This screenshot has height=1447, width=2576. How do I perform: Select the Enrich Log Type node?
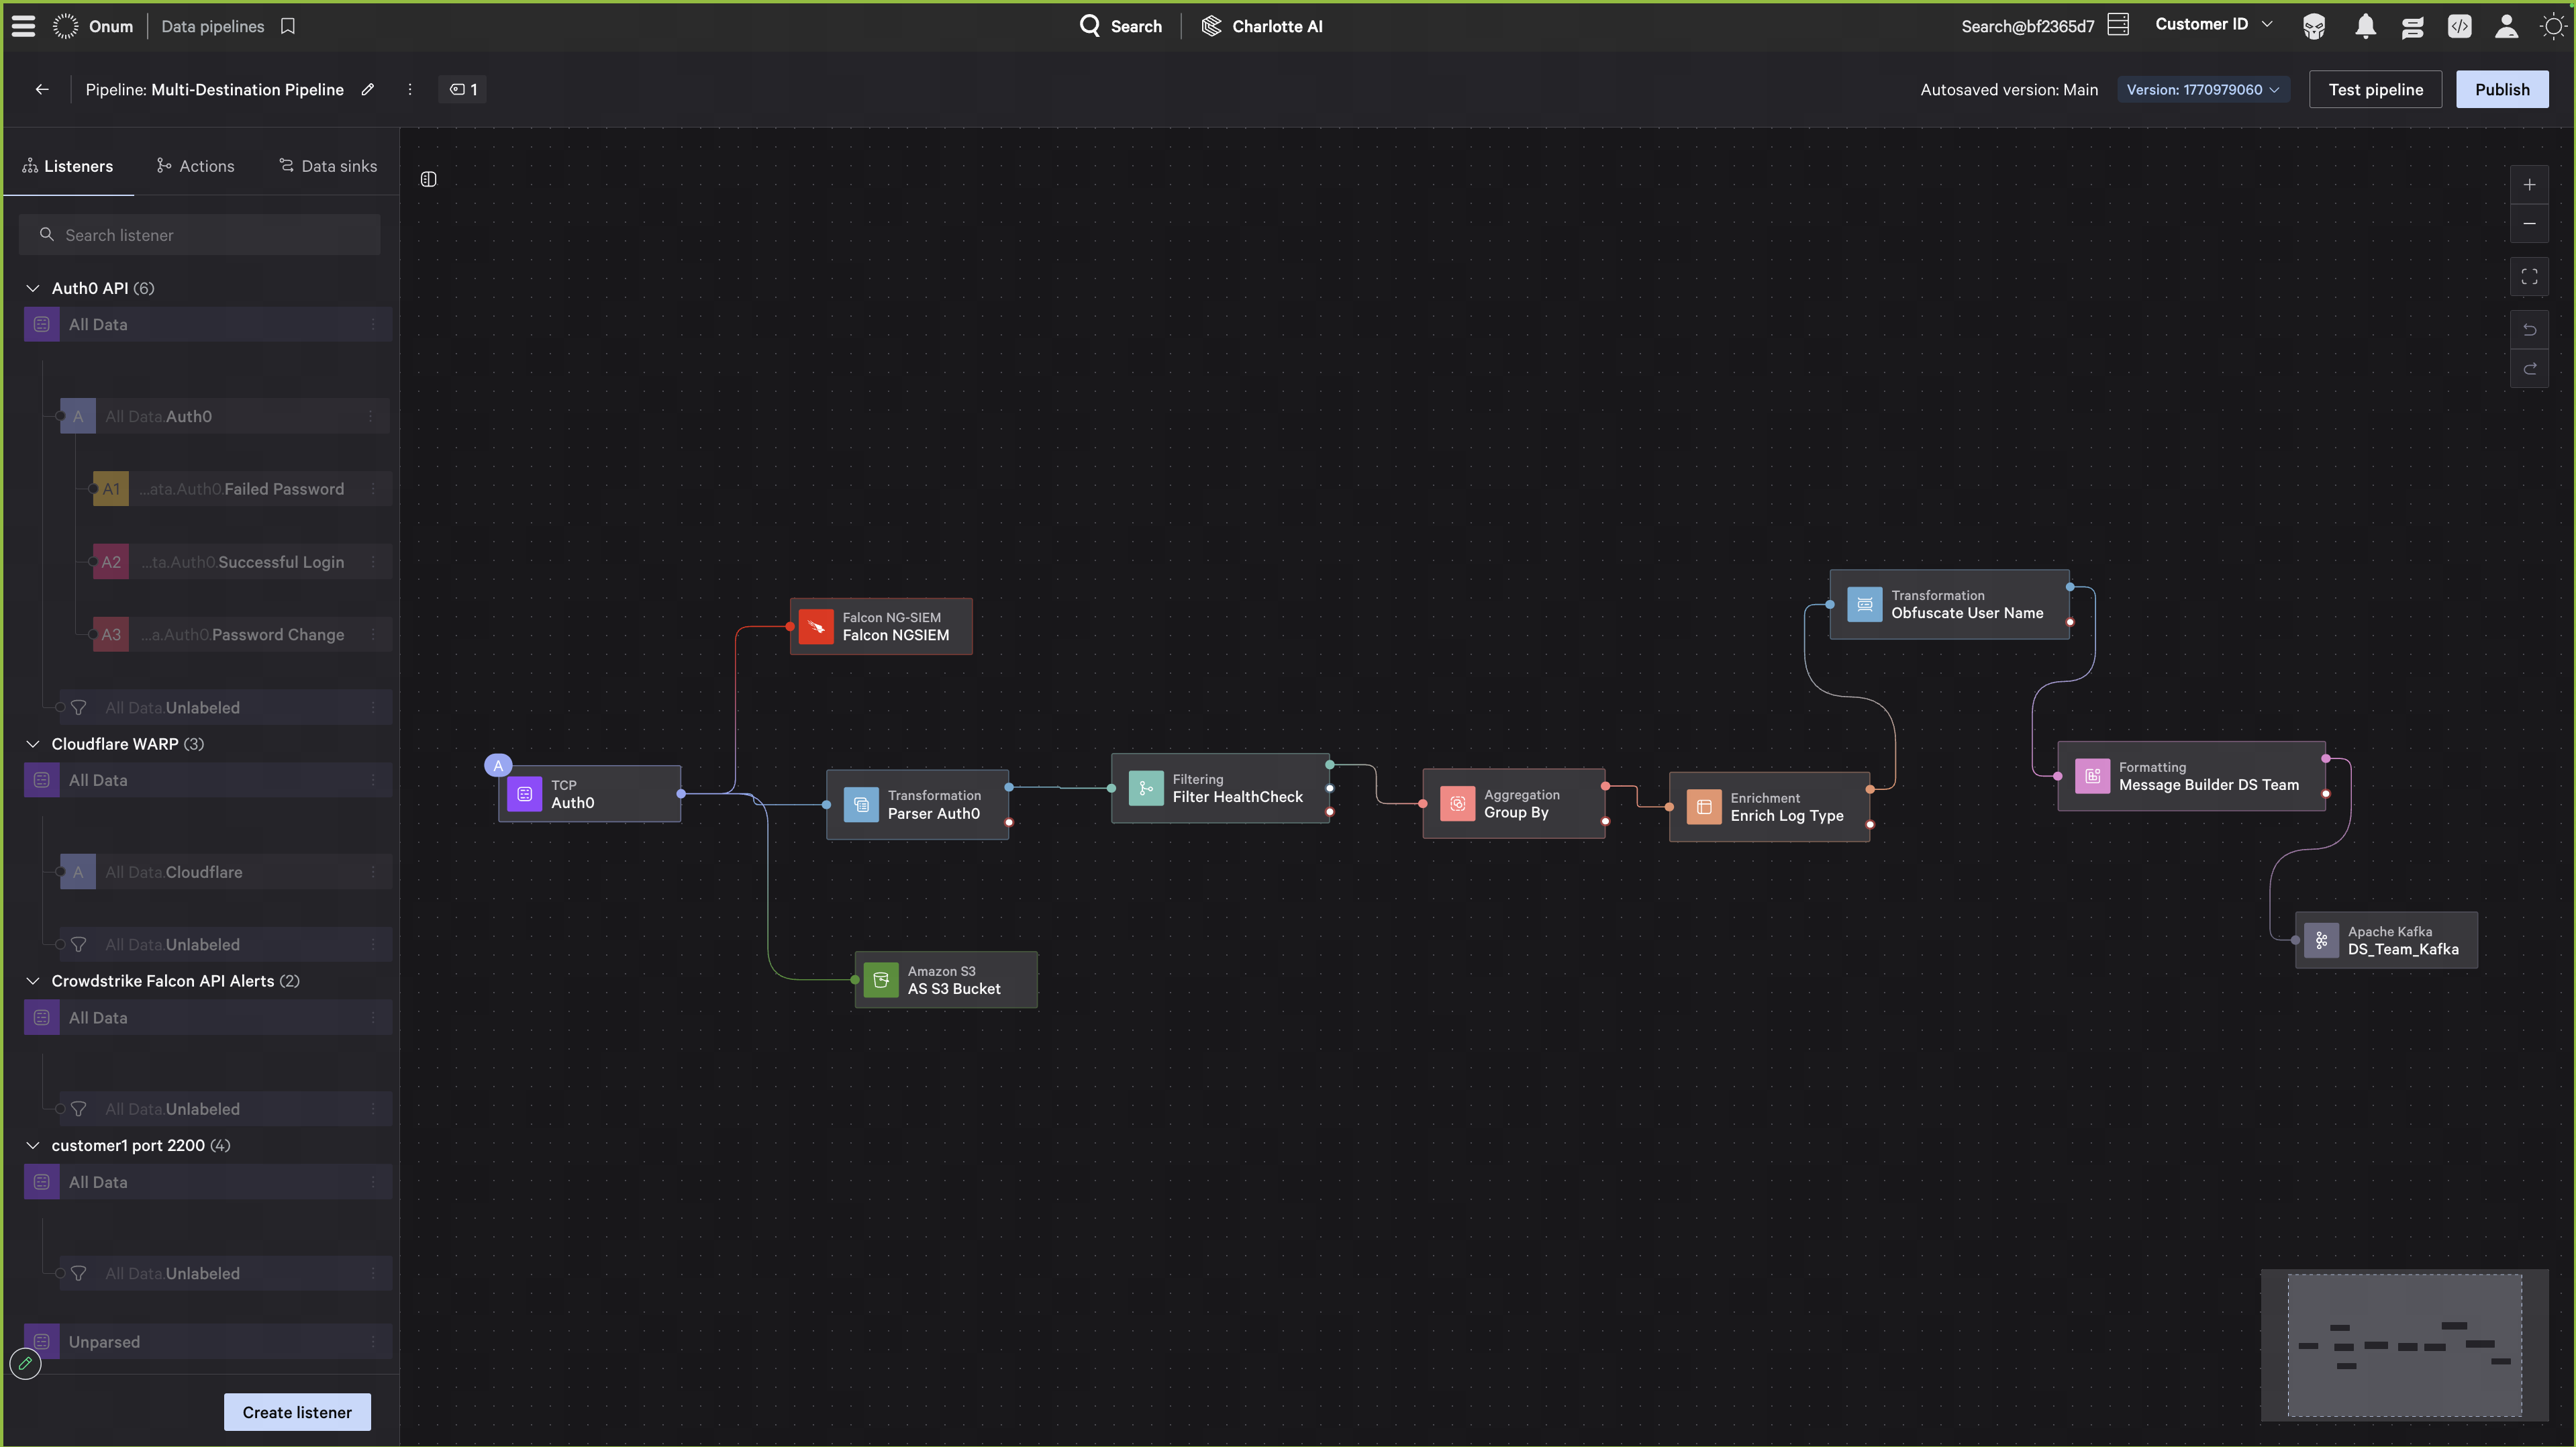coord(1769,806)
